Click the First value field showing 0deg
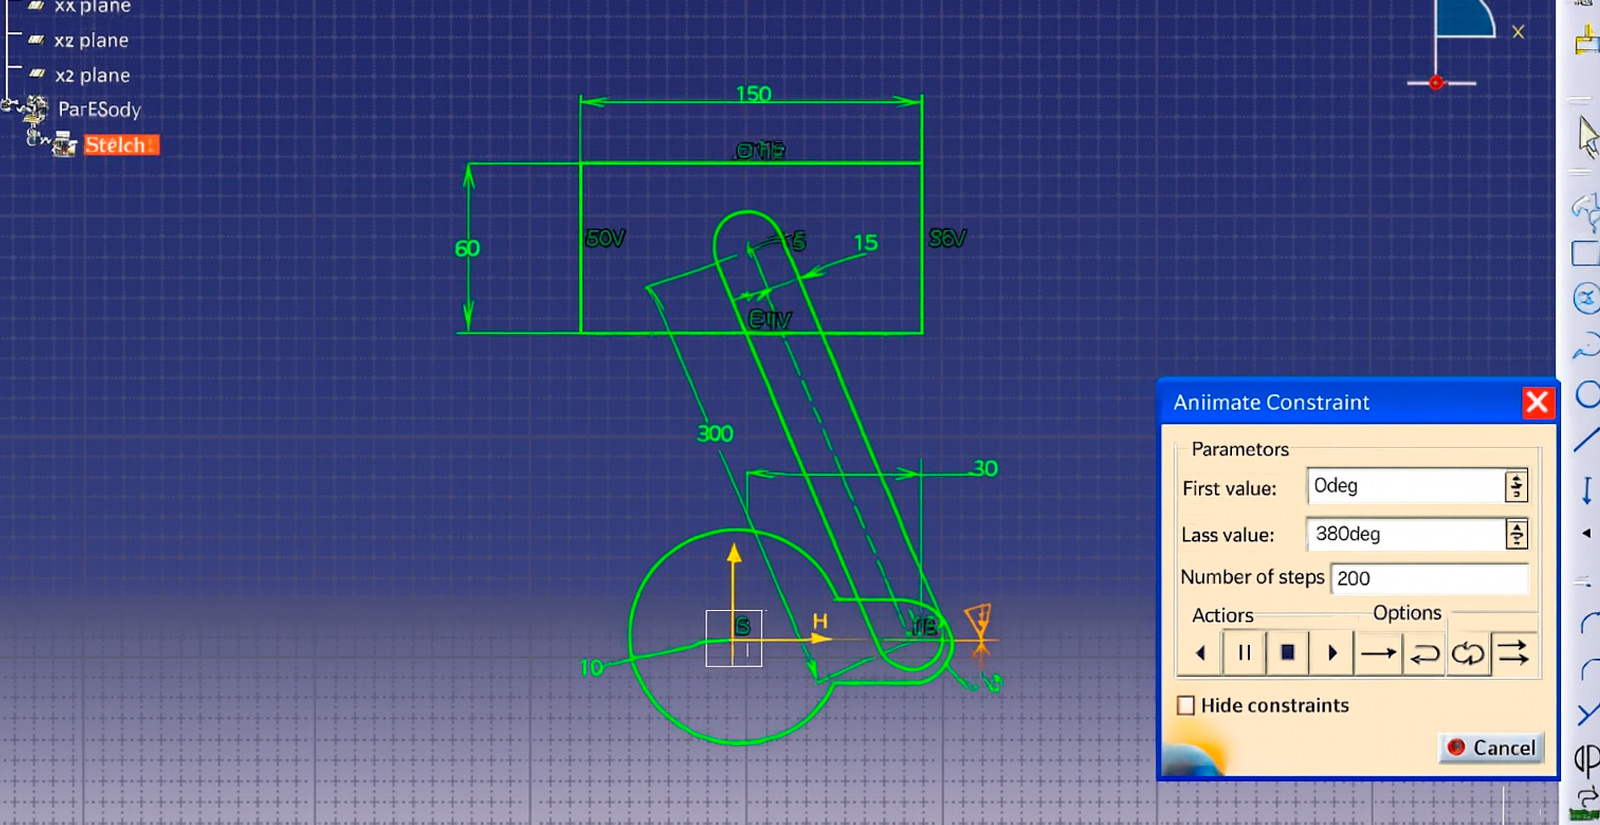Screen dimensions: 1600x825 click(1404, 487)
